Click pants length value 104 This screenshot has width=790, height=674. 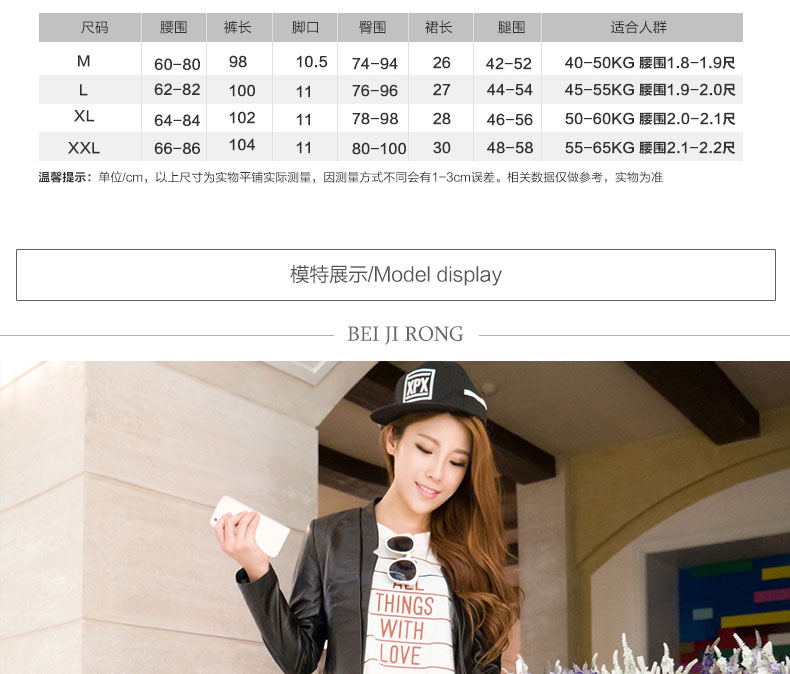coord(242,145)
